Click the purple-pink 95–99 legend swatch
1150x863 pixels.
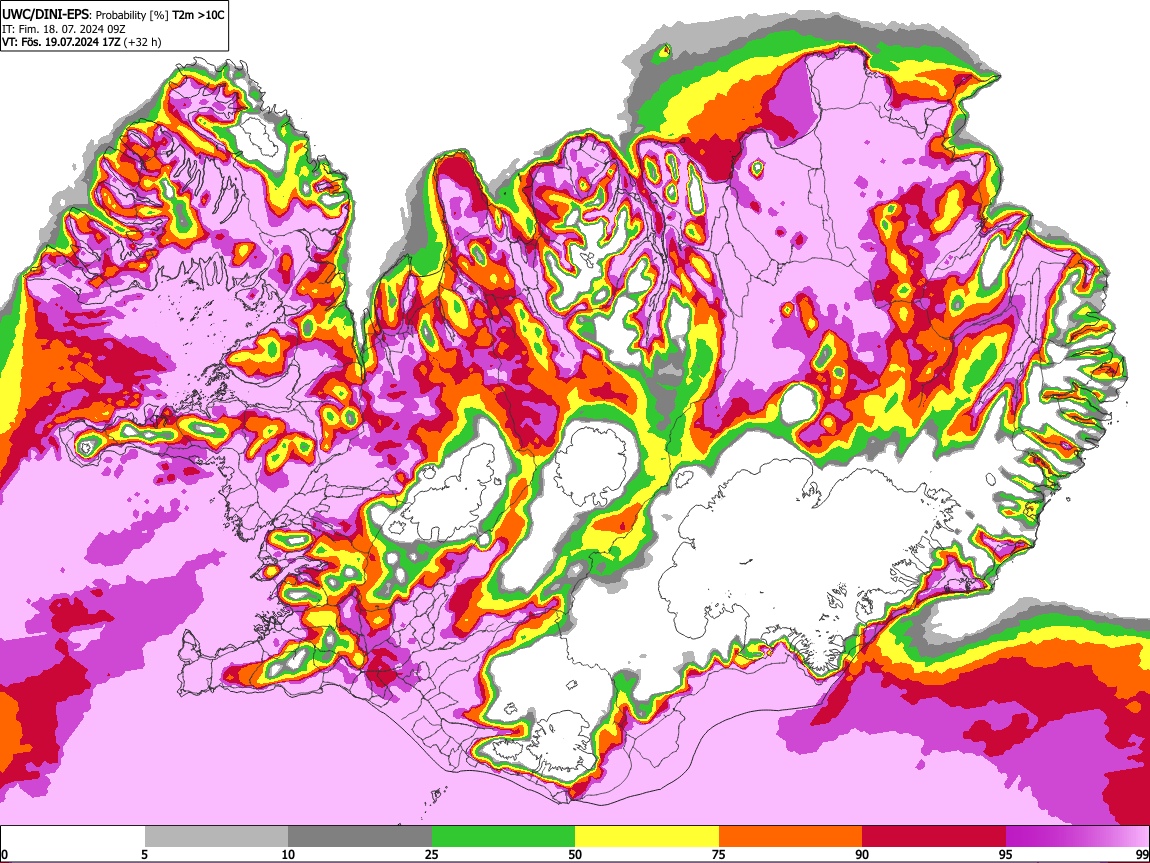coord(1077,837)
